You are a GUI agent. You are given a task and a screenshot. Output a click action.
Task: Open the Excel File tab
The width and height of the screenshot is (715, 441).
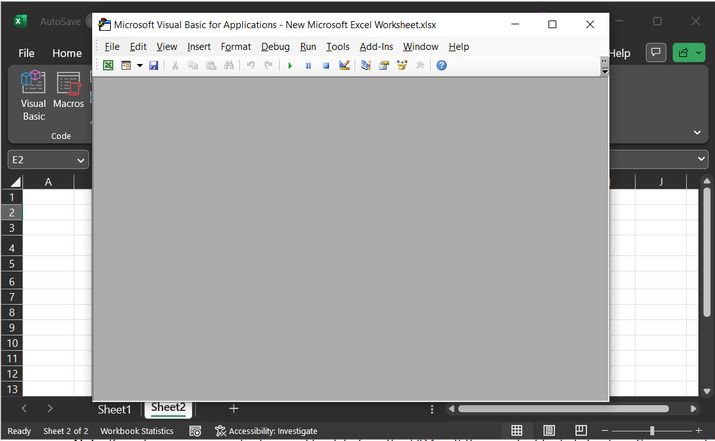tap(26, 53)
